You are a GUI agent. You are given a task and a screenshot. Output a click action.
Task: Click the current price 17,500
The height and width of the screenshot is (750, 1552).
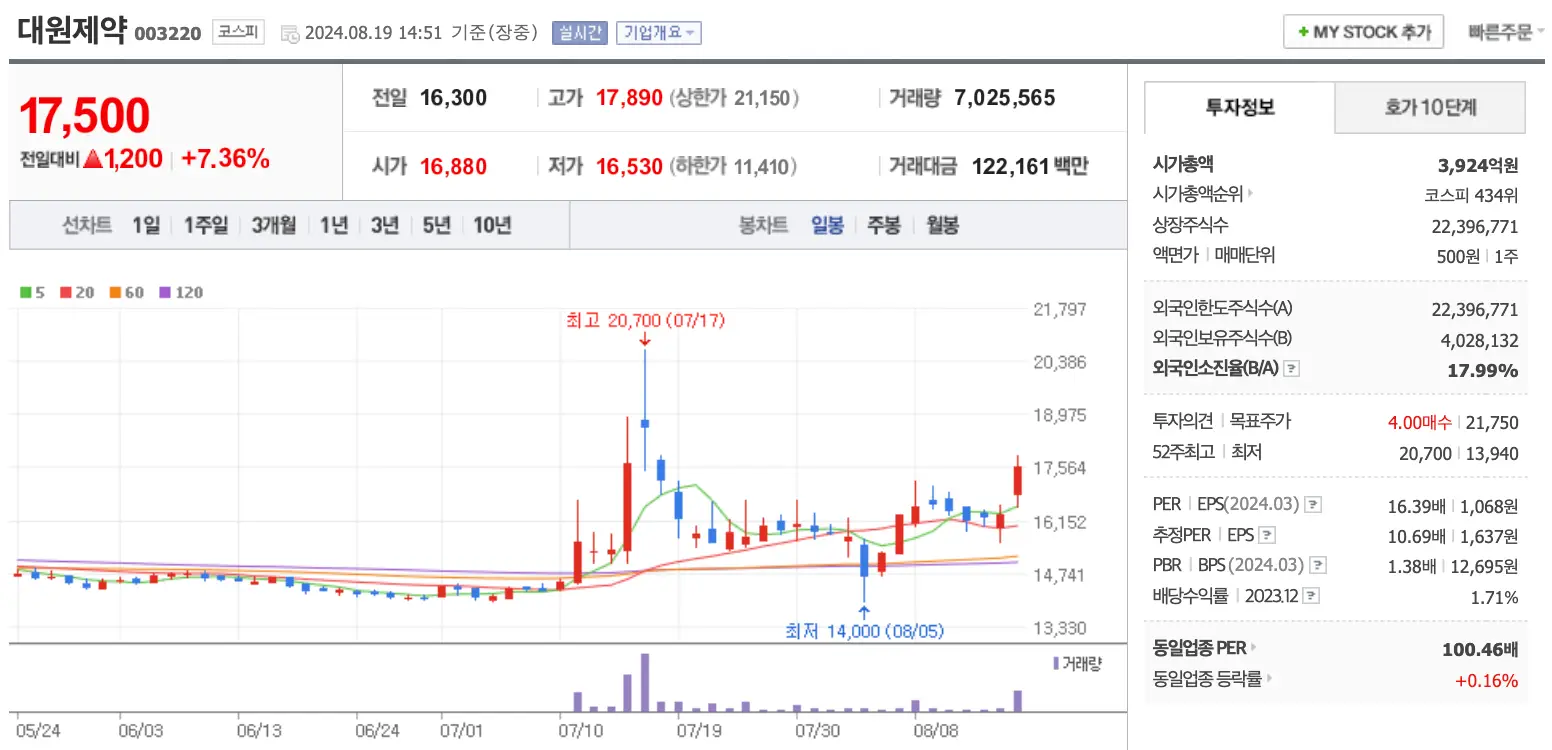[85, 116]
